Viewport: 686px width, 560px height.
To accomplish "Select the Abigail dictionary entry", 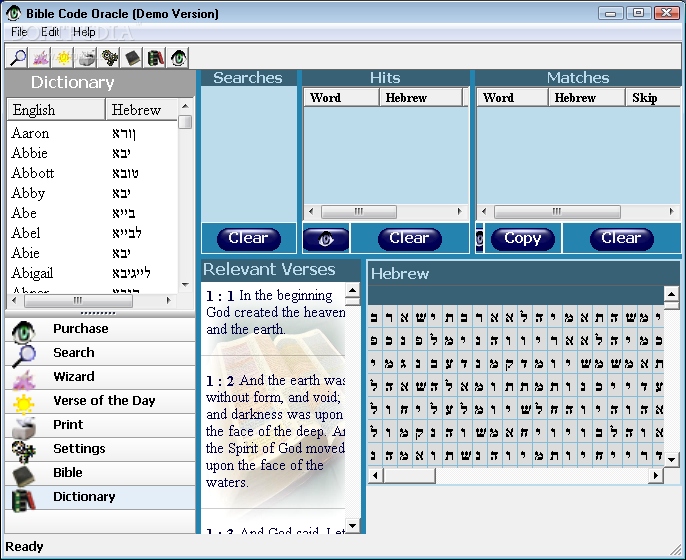I will (x=92, y=273).
